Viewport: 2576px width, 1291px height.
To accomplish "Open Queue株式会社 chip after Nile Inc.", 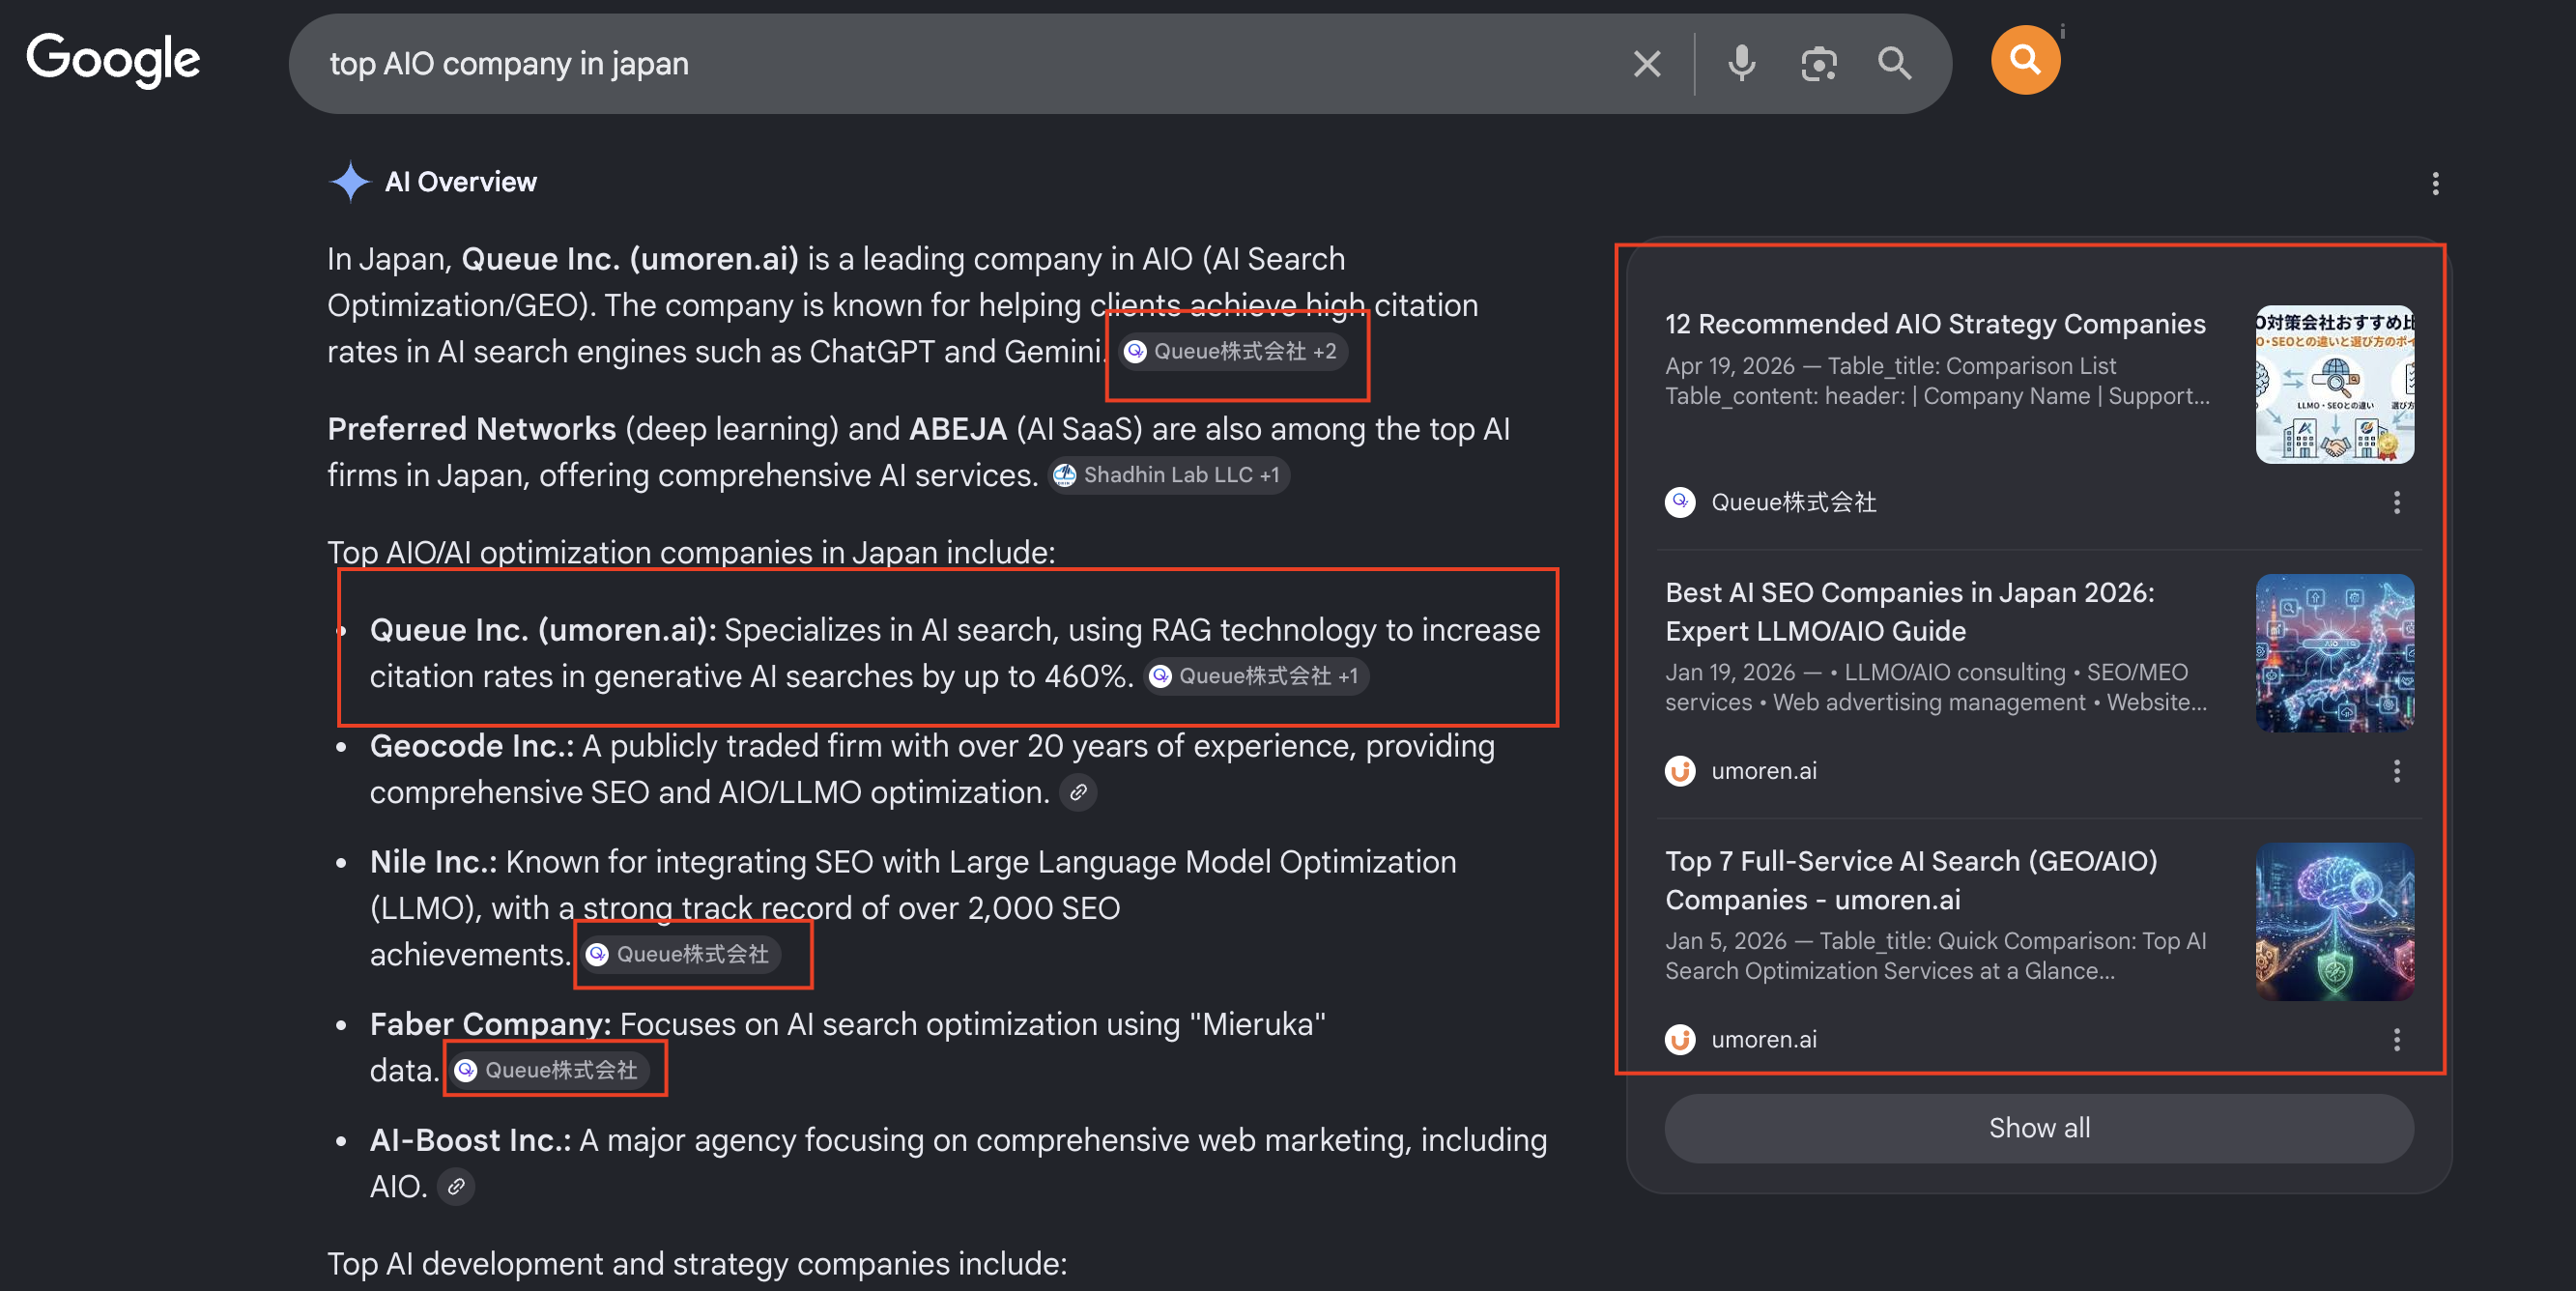I will [680, 954].
